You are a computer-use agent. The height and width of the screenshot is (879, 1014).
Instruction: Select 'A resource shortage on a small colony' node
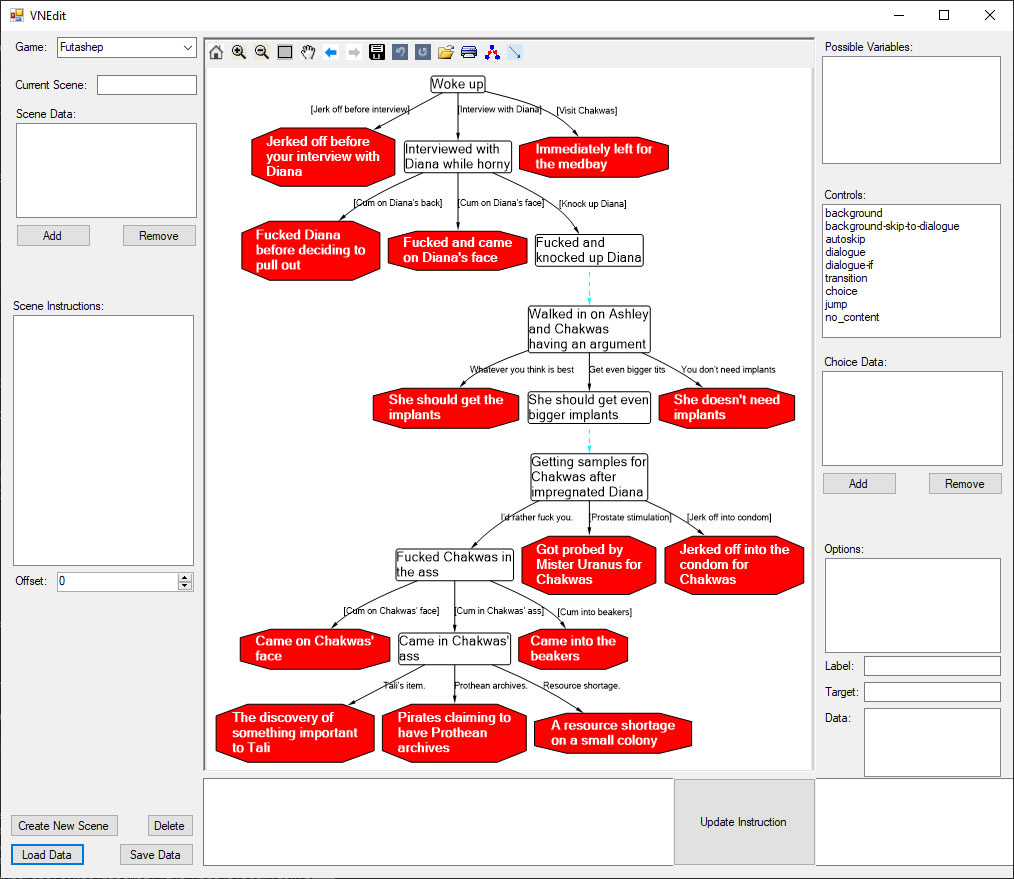coord(612,733)
